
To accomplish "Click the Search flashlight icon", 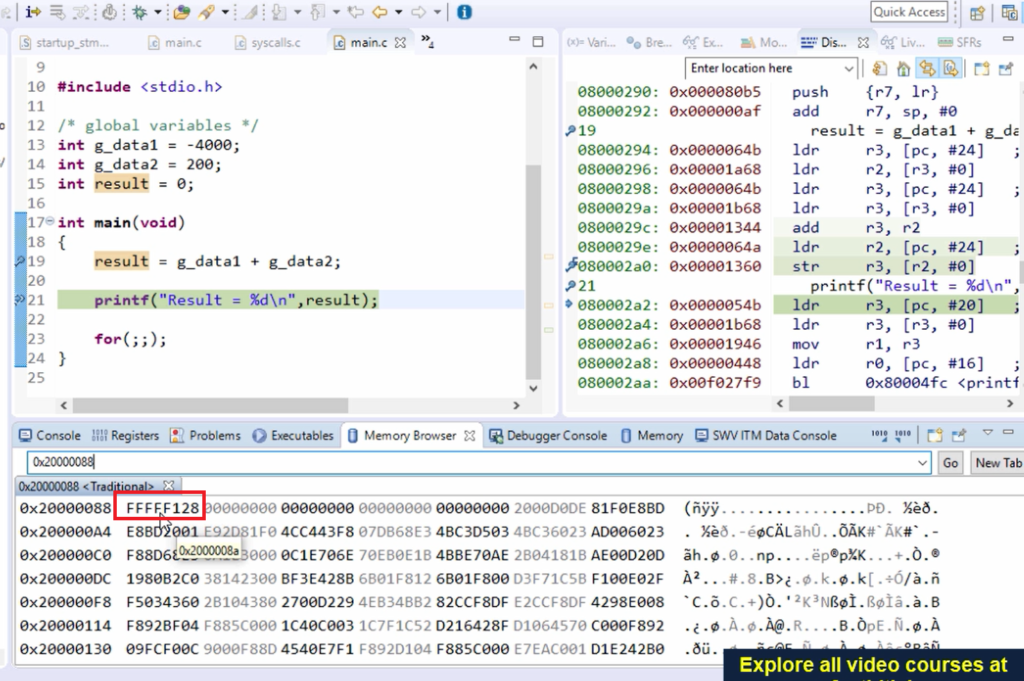I will pyautogui.click(x=207, y=12).
